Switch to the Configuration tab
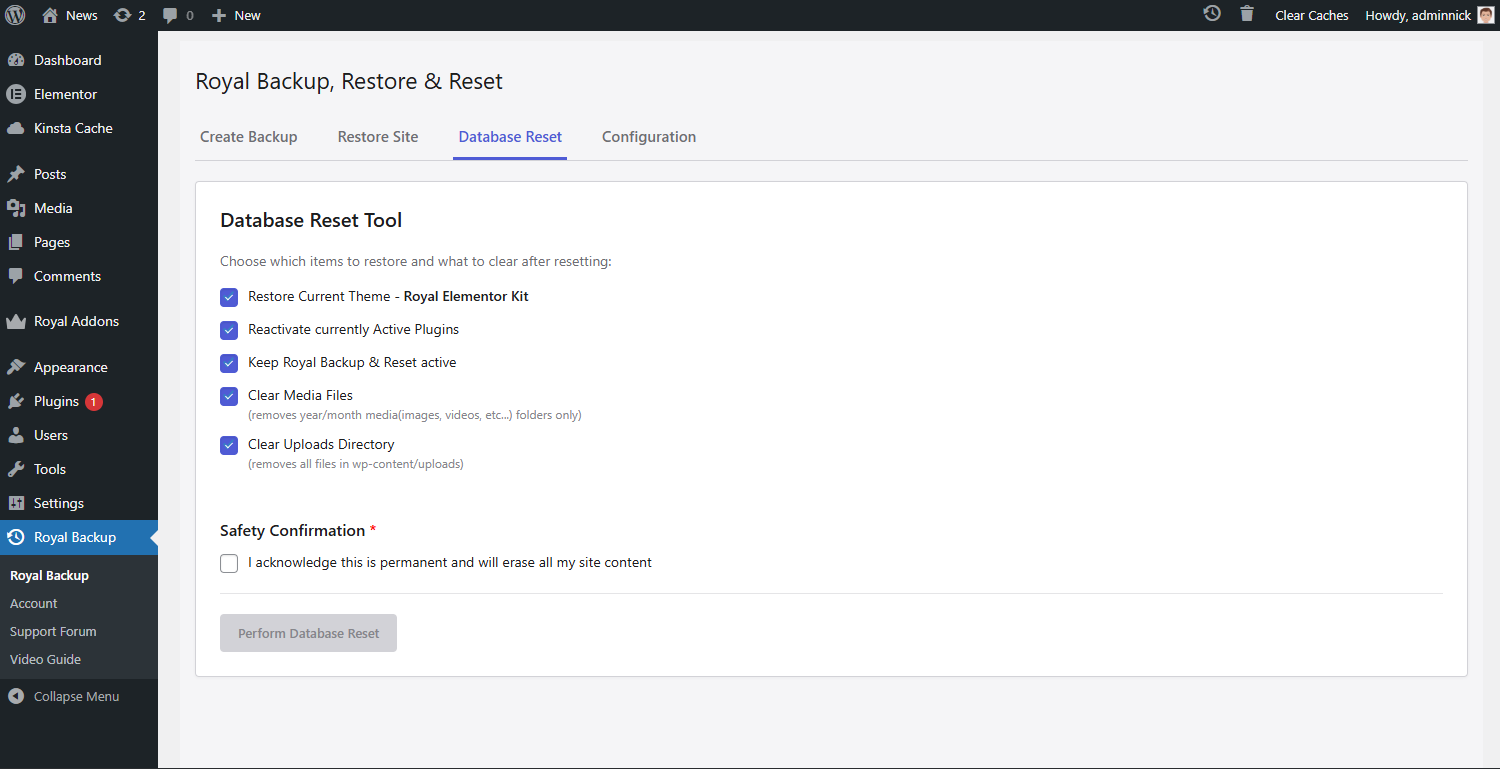Screen dimensions: 1500x769 [x=648, y=137]
